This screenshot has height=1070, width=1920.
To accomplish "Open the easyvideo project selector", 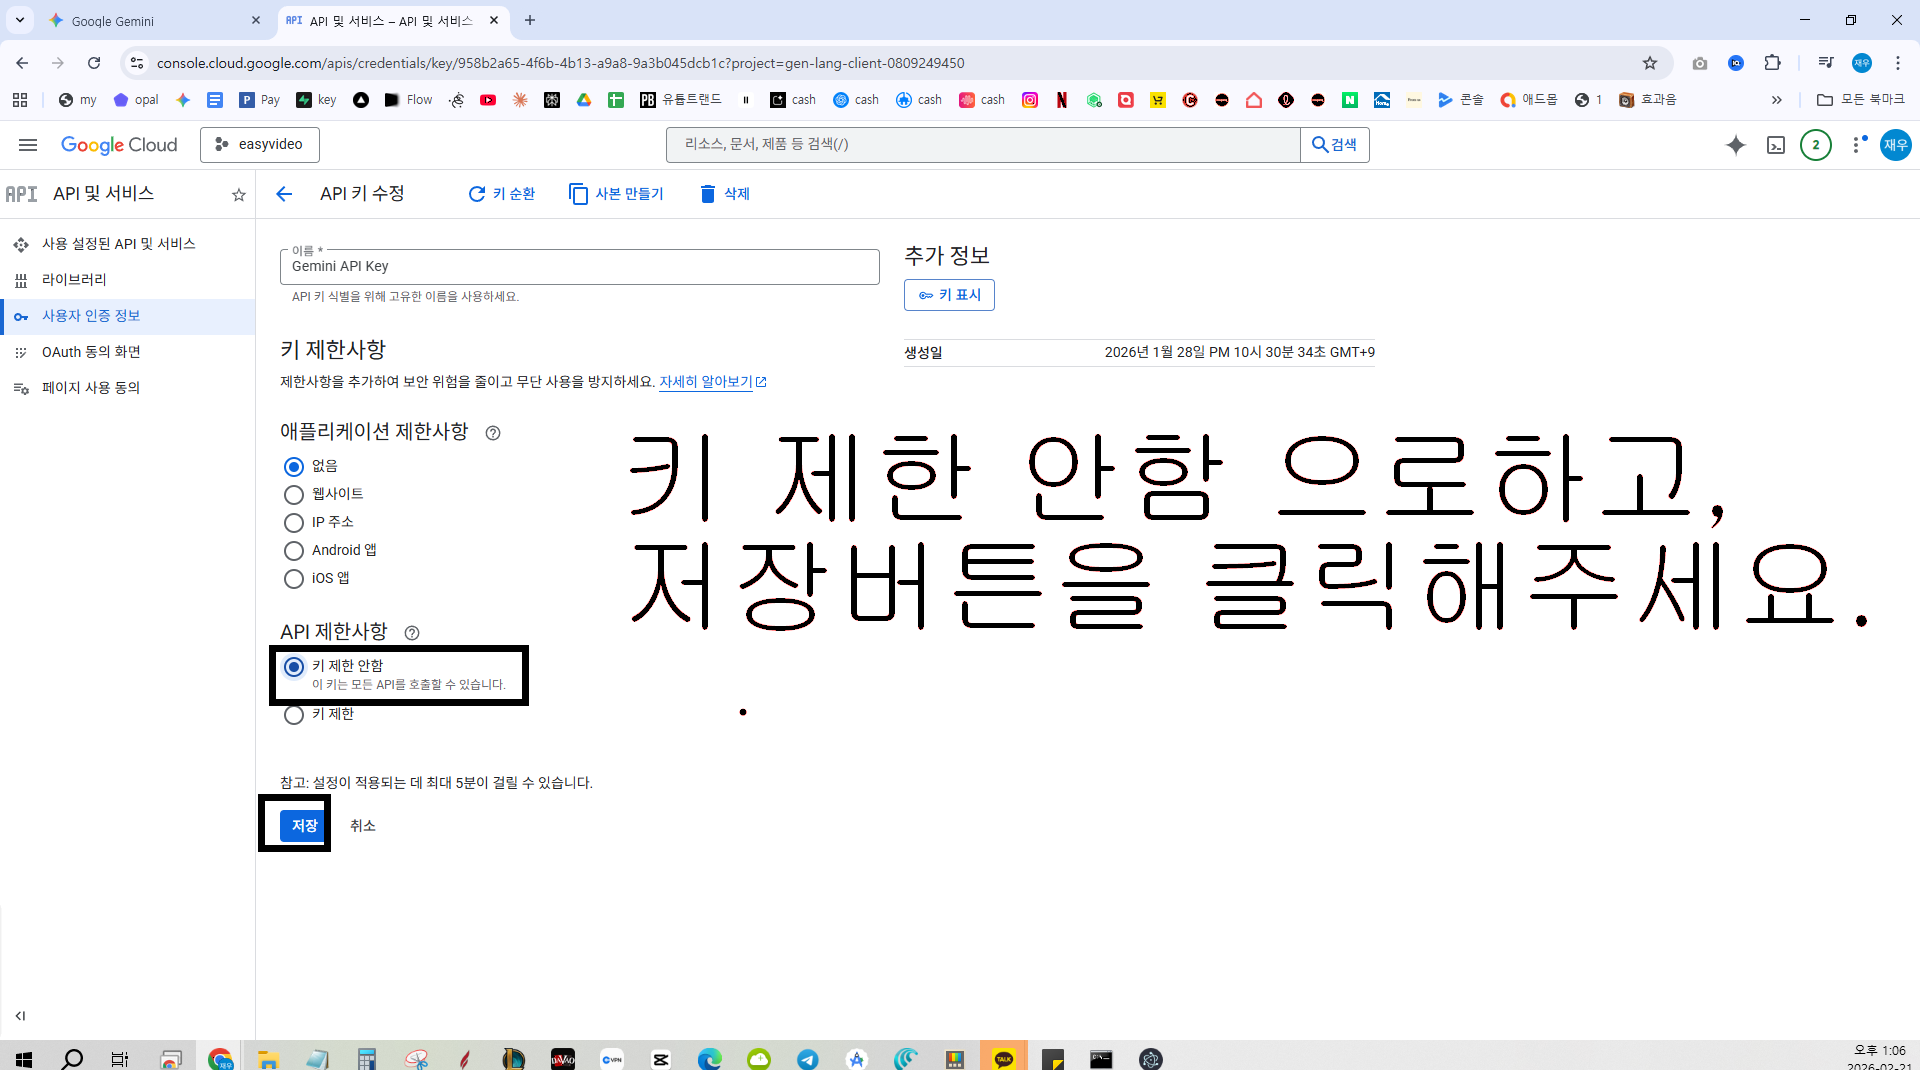I will 260,145.
